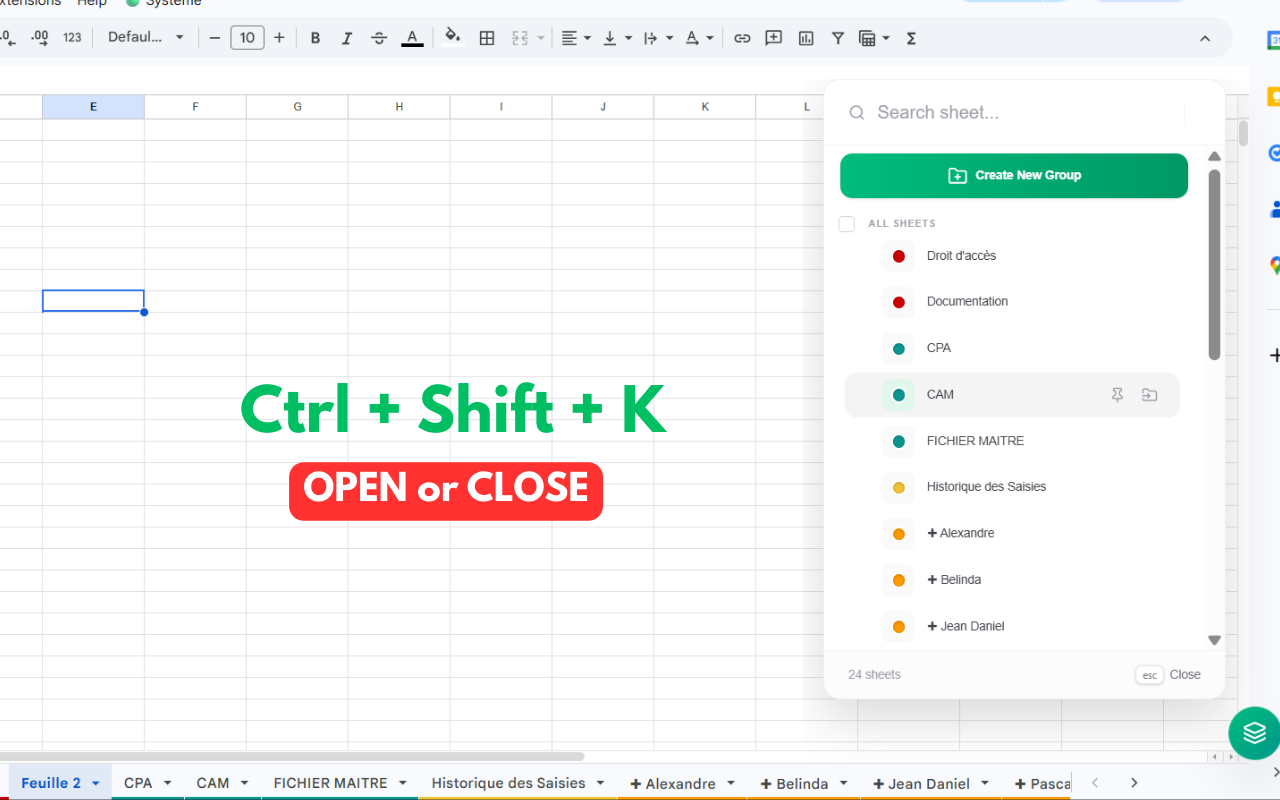Screen dimensions: 1280x800
Task: Pin the CAM sheet
Action: tap(1117, 395)
